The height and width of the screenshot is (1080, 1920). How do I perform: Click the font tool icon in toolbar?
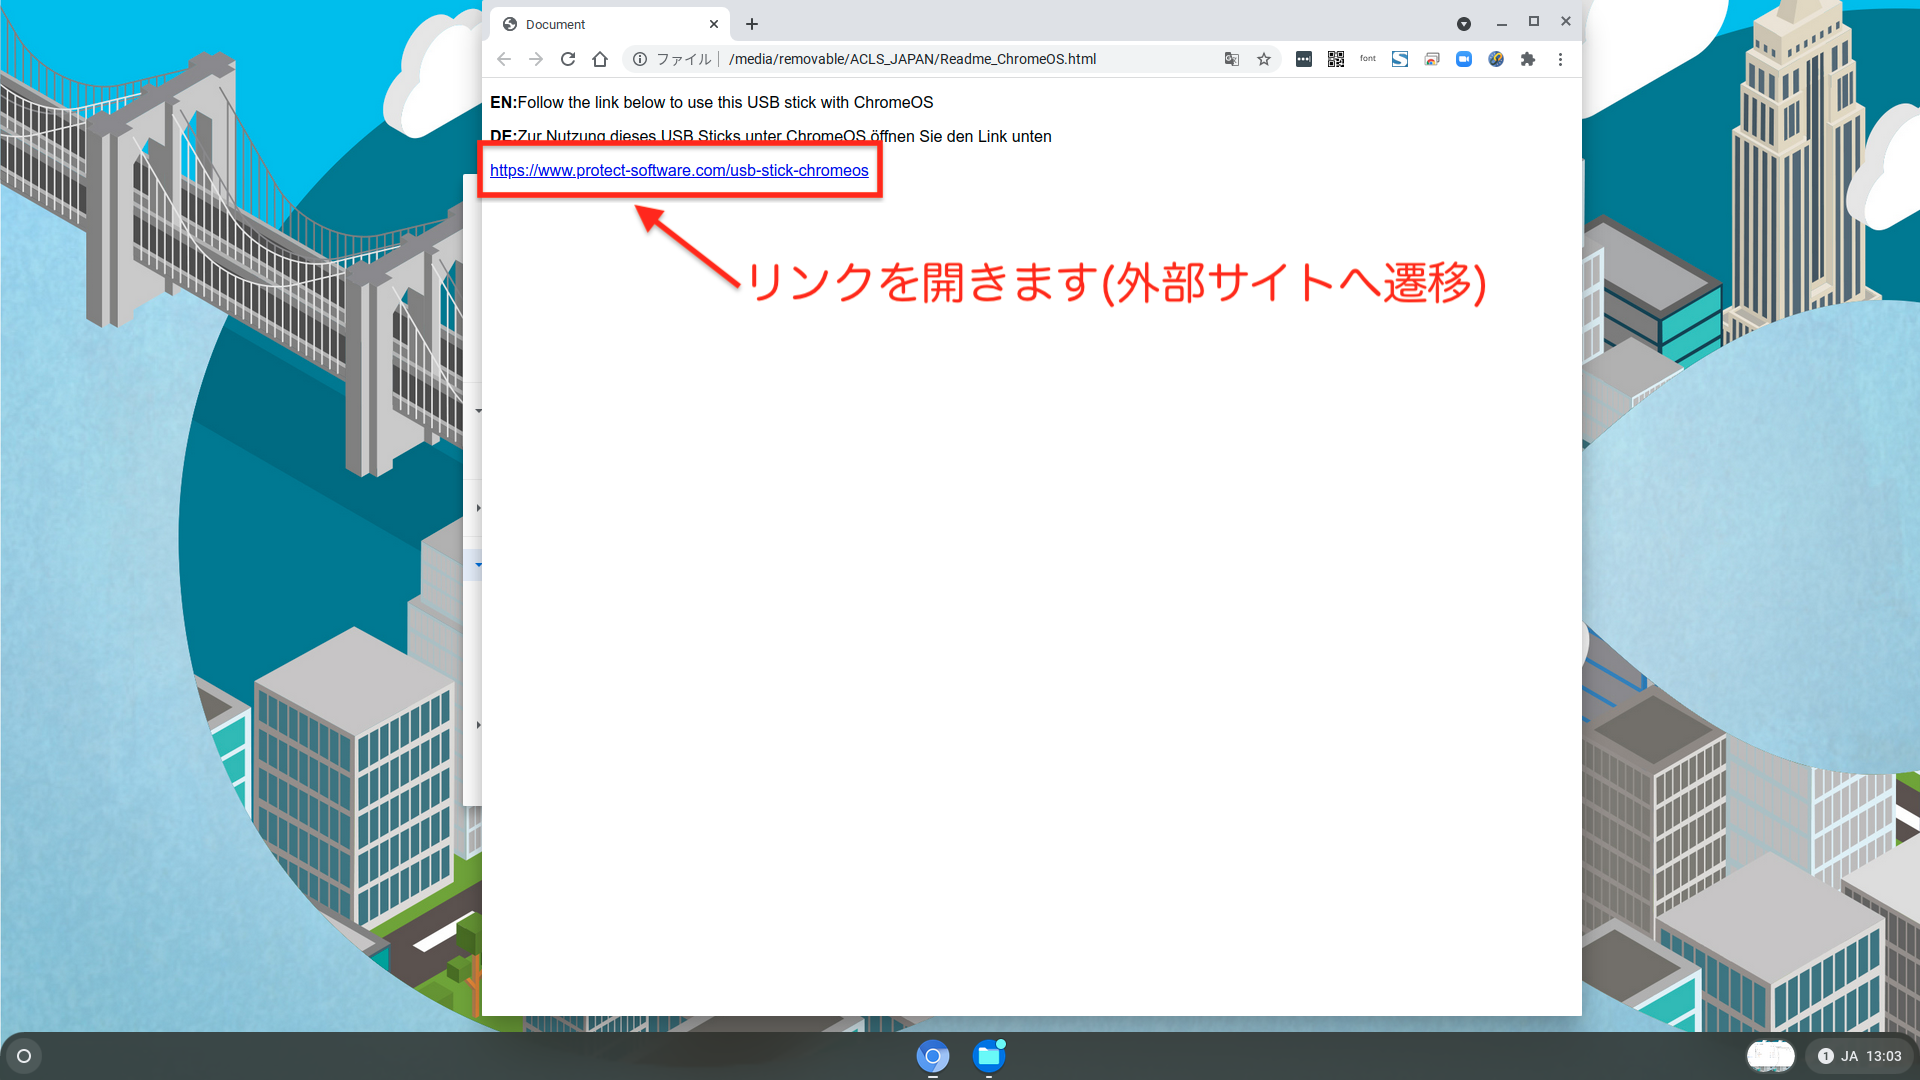[x=1369, y=59]
